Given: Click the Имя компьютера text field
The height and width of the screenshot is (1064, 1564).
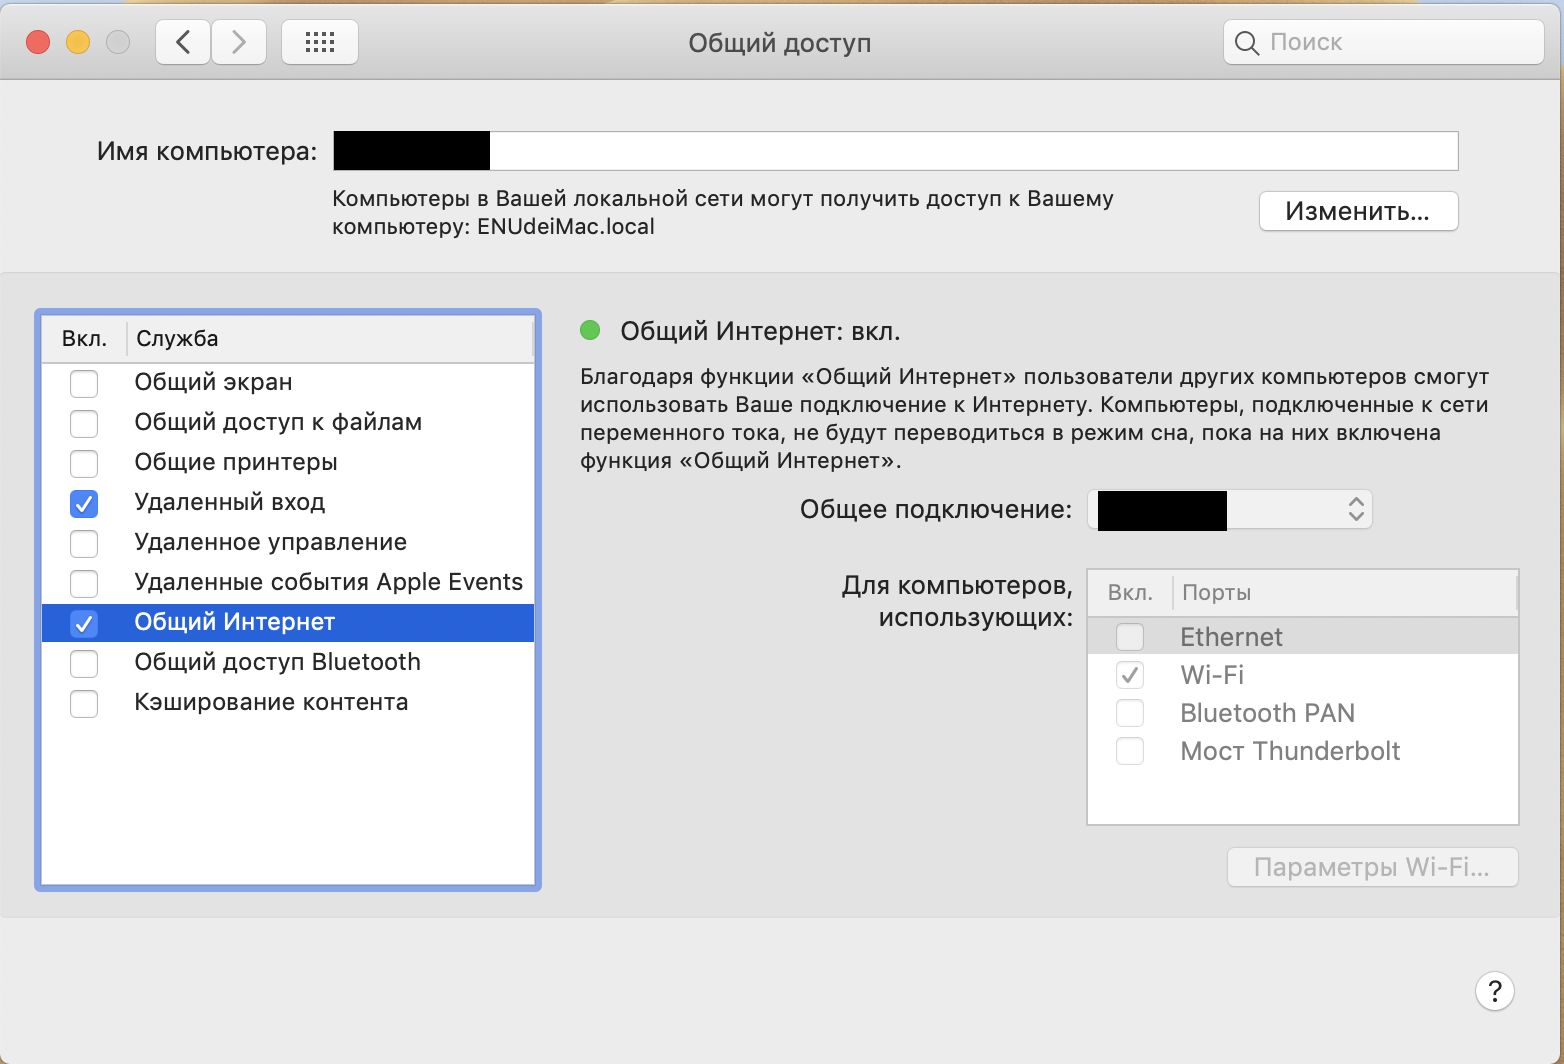Looking at the screenshot, I should 896,151.
